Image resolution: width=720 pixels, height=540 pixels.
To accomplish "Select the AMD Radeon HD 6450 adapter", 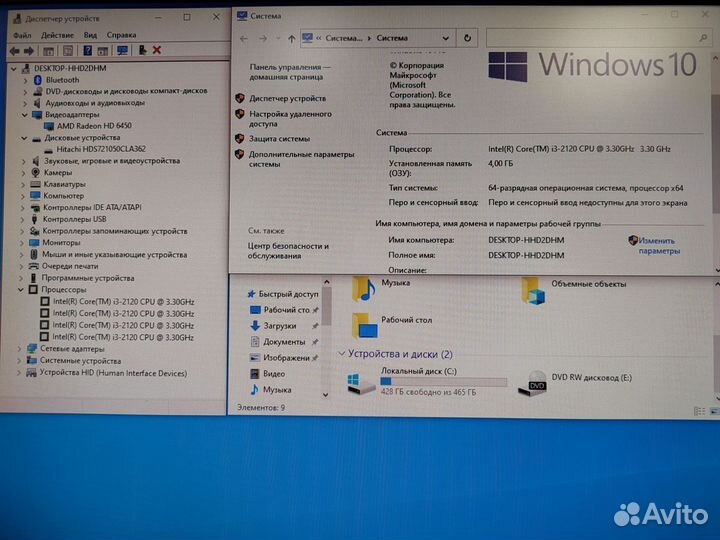I will click(x=94, y=125).
